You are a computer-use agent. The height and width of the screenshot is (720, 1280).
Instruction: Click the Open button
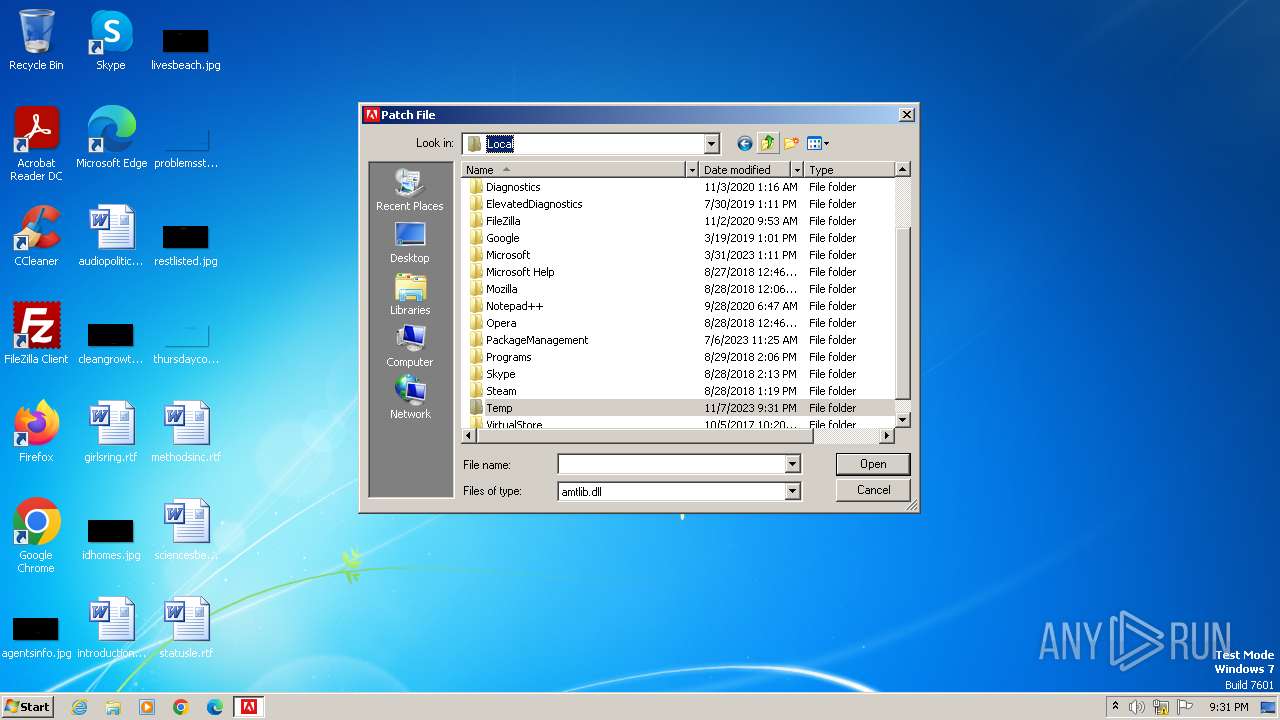[x=873, y=464]
